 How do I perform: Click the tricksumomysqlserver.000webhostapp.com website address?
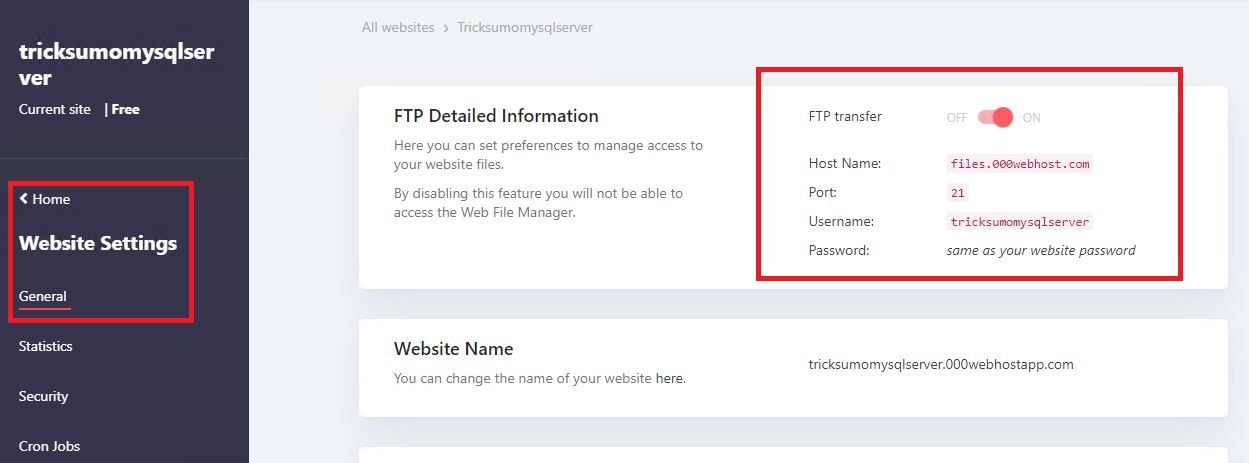click(940, 364)
